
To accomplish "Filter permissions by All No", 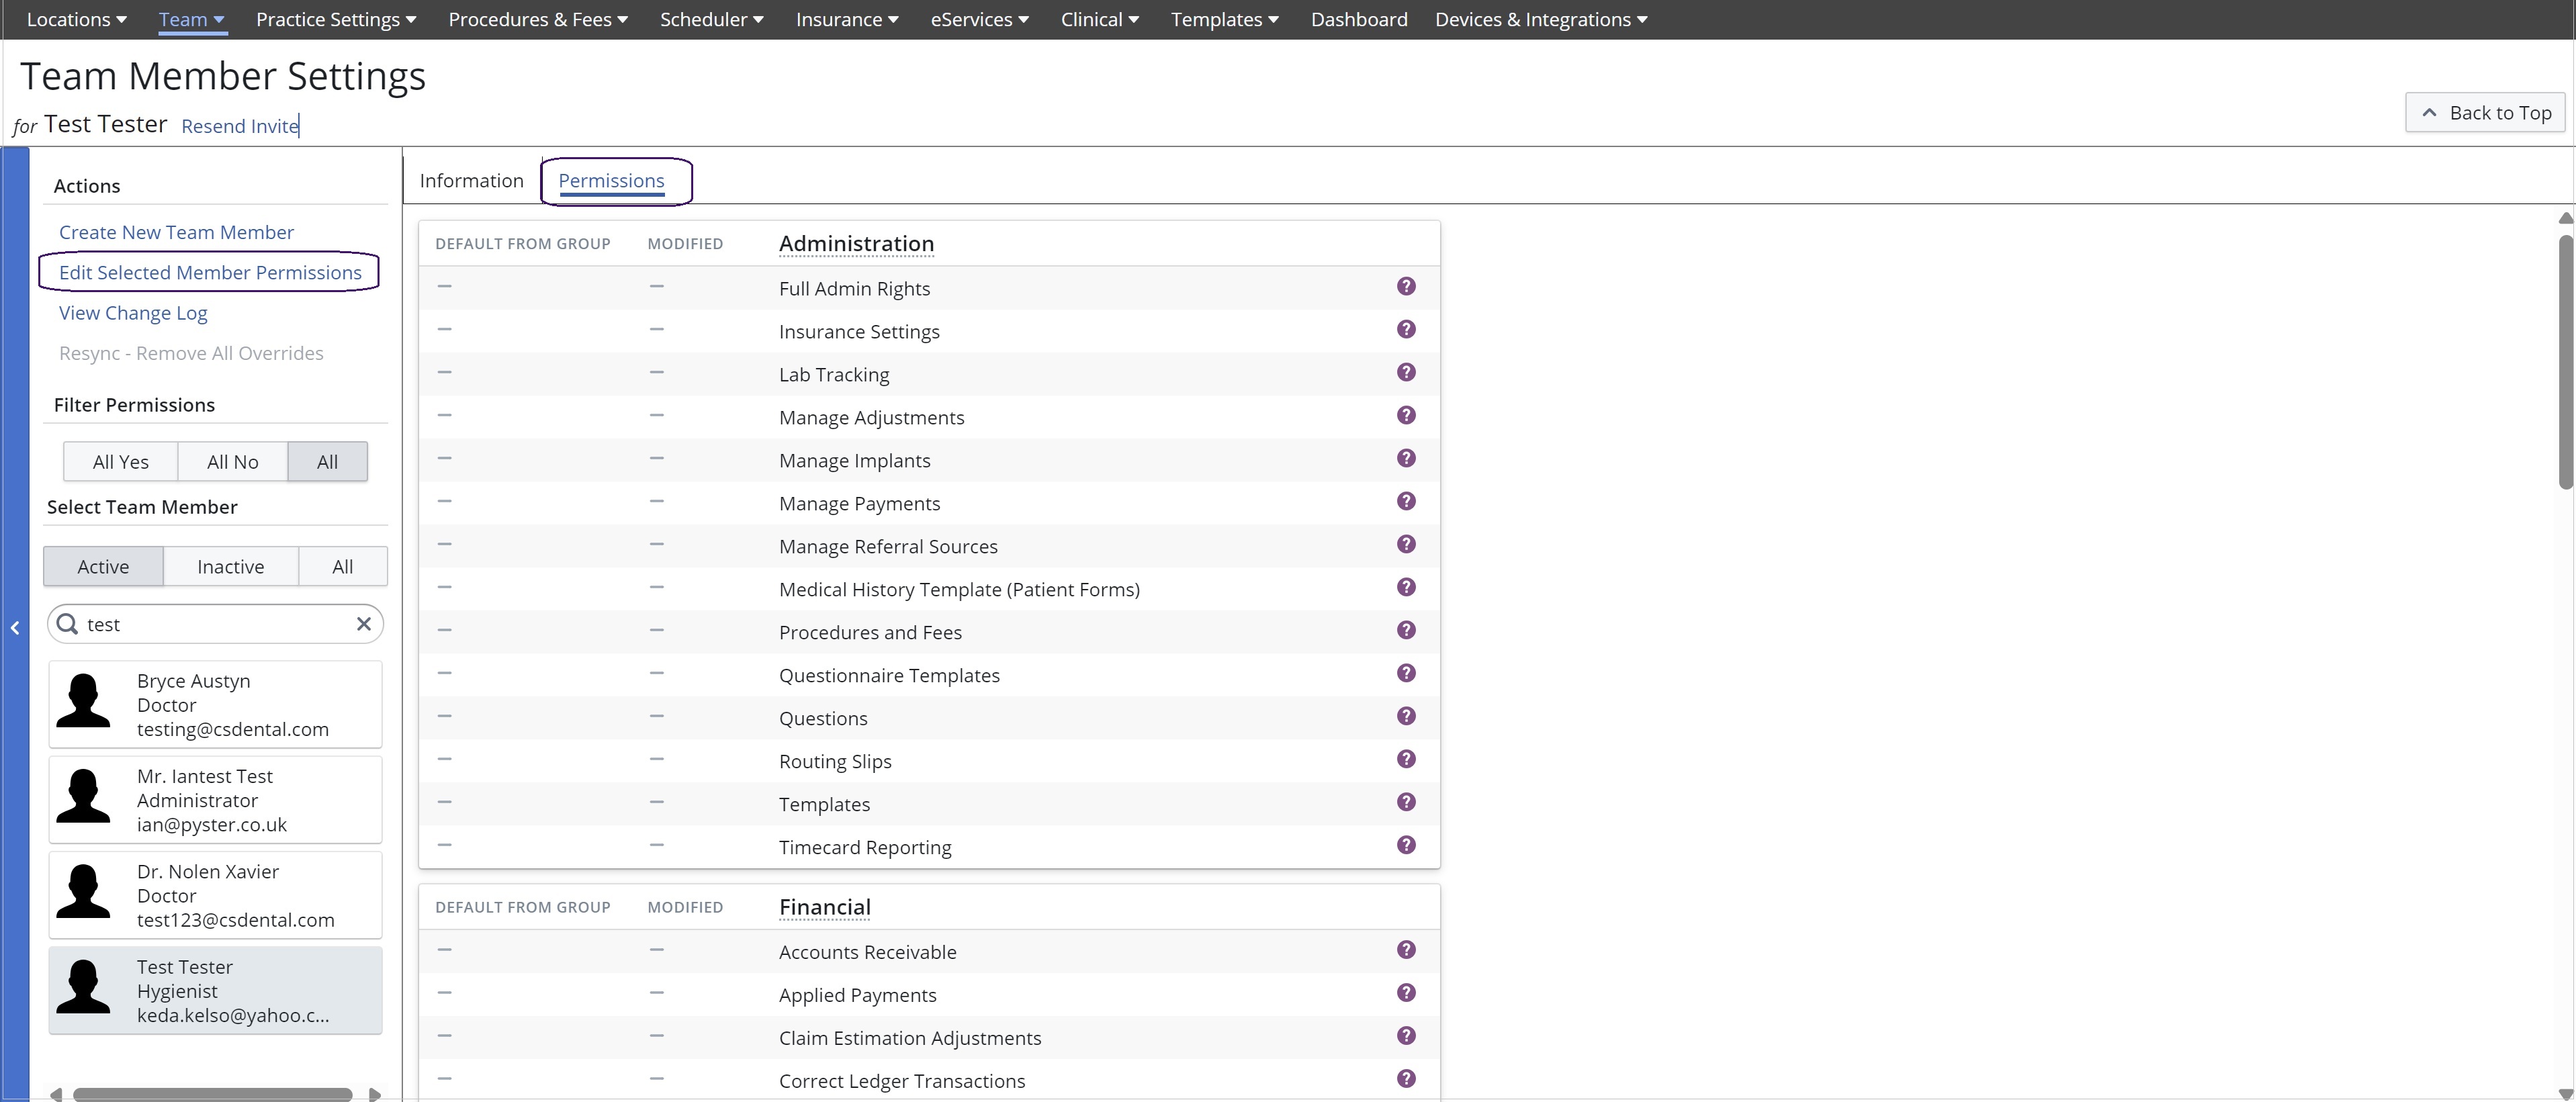I will 233,462.
